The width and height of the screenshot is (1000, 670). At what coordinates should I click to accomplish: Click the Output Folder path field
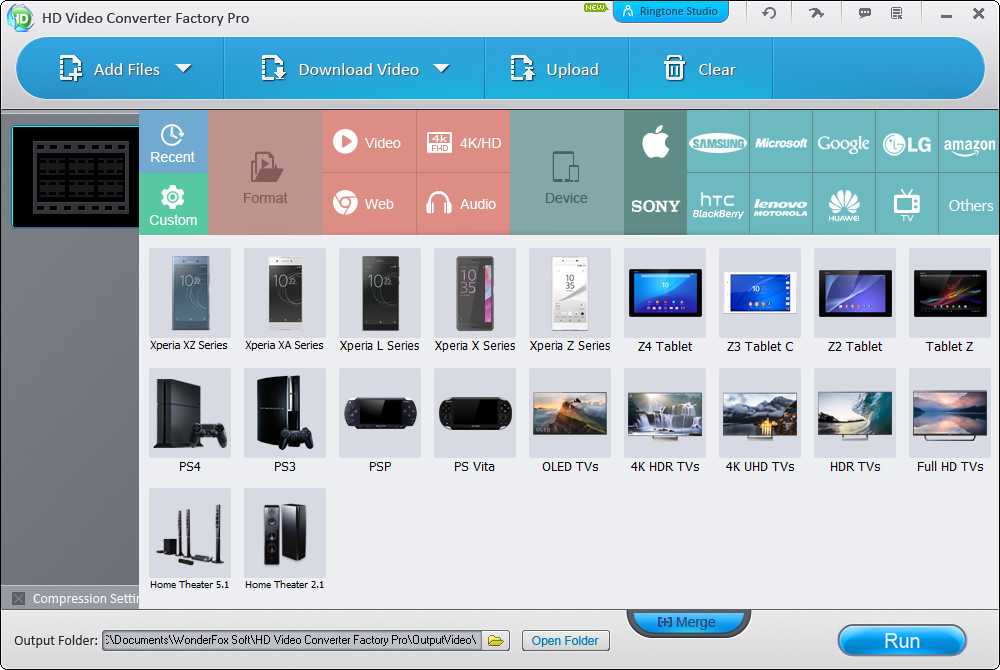click(x=292, y=640)
